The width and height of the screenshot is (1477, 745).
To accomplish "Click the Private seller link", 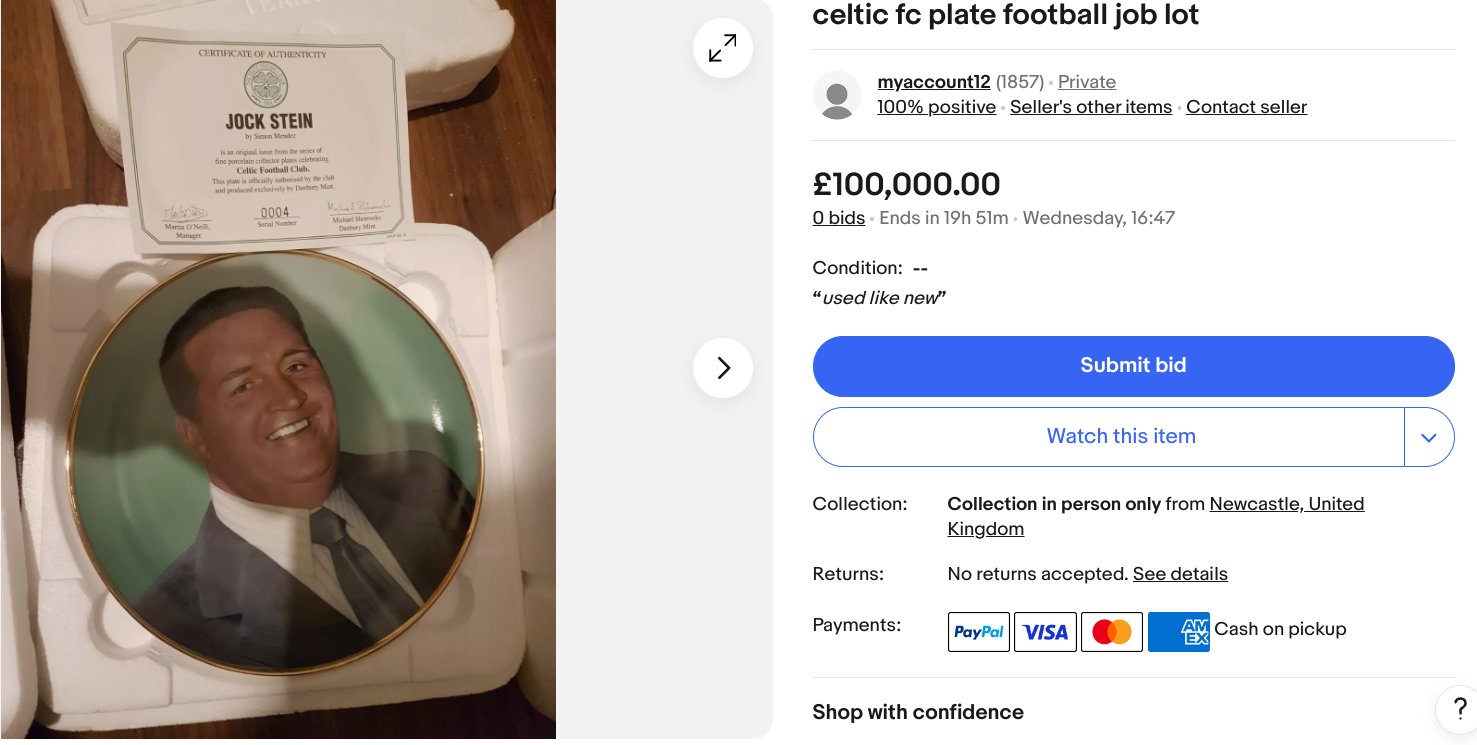I will click(1087, 82).
